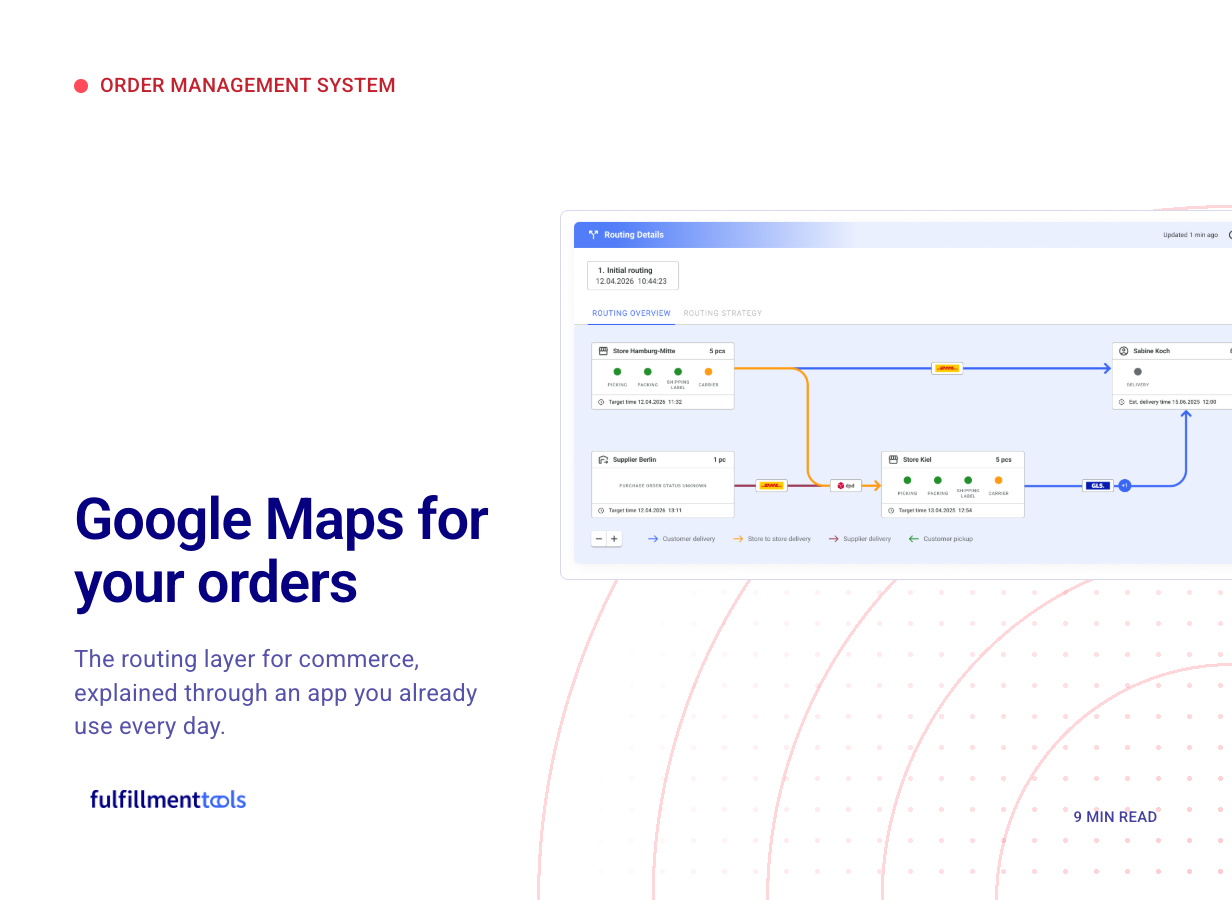Click 'Purchase order status unknown' text

(663, 486)
